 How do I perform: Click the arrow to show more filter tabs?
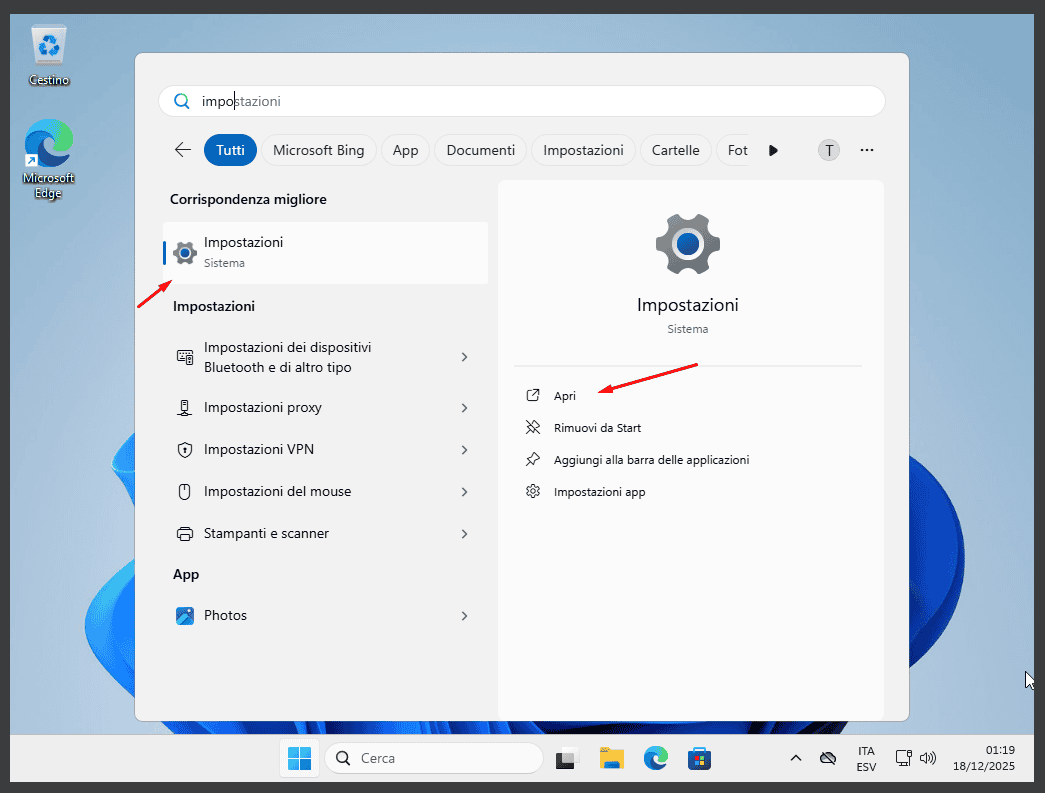[774, 150]
